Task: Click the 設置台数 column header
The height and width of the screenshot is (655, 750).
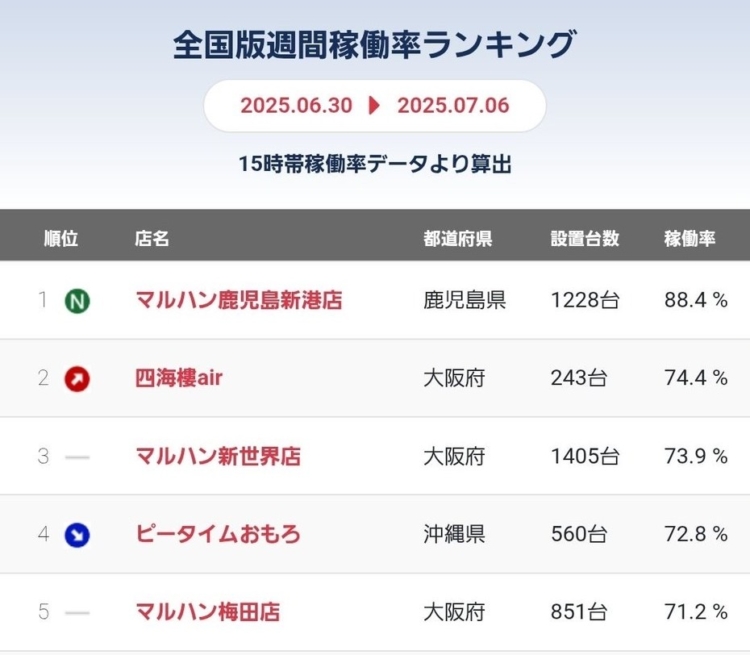Action: [585, 238]
